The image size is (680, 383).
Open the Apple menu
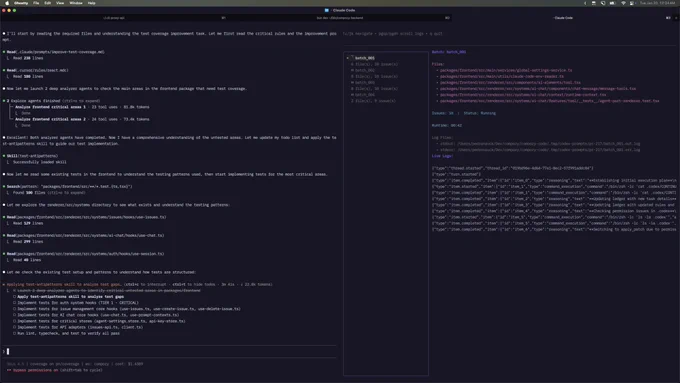7,3
